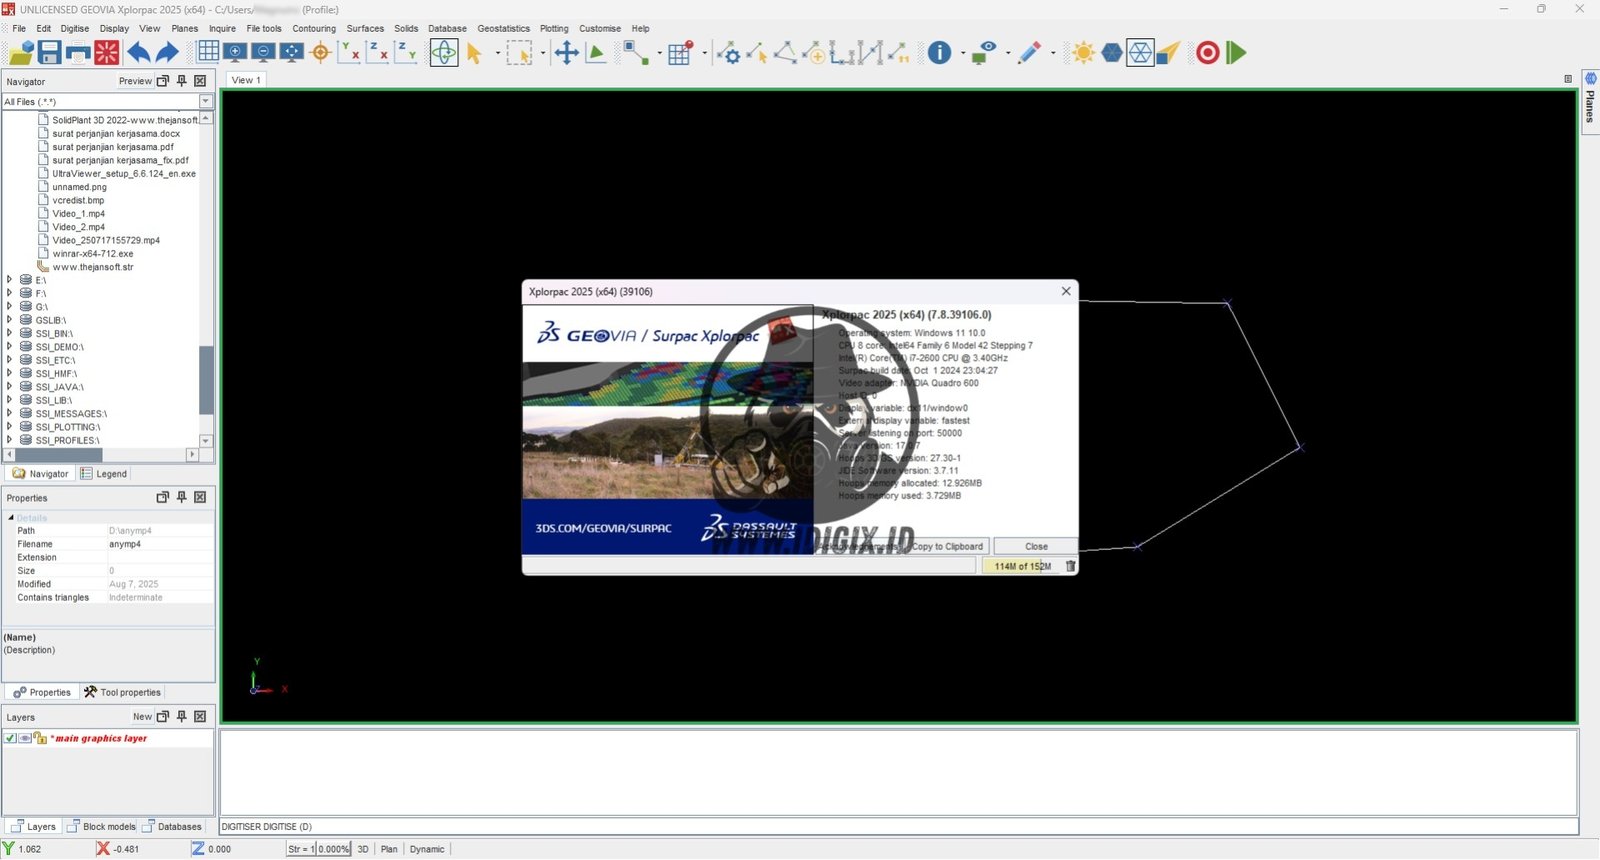Click the Save floppy disk toolbar icon

click(x=49, y=53)
